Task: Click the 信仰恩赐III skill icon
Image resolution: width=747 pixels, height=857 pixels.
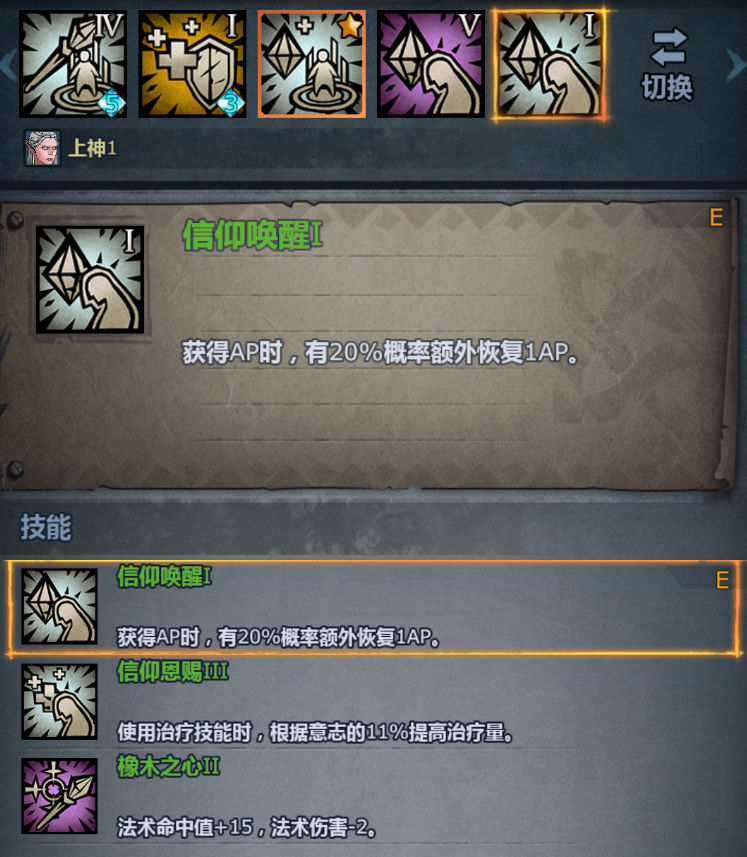Action: pyautogui.click(x=59, y=701)
